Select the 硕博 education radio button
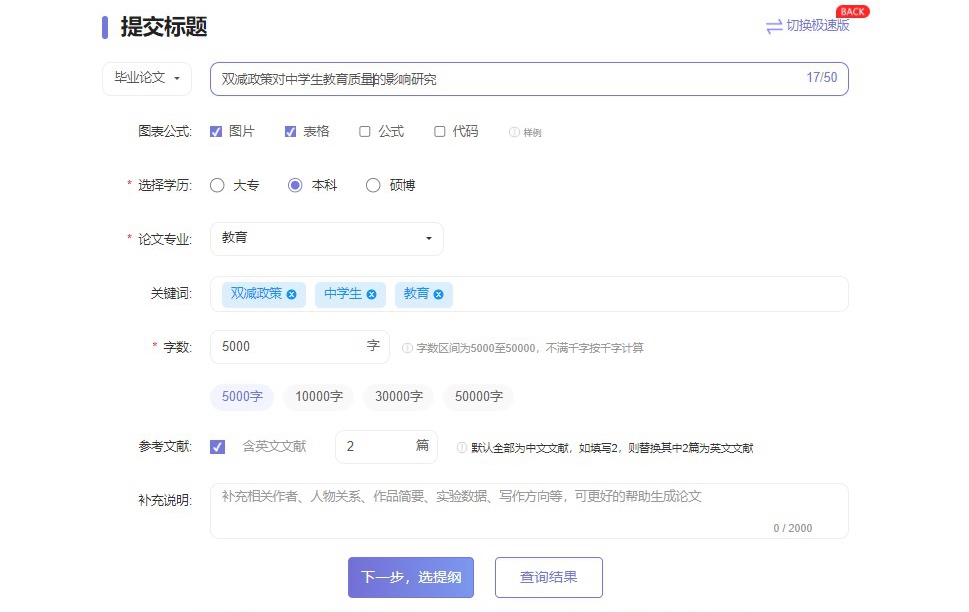969x612 pixels. 373,185
